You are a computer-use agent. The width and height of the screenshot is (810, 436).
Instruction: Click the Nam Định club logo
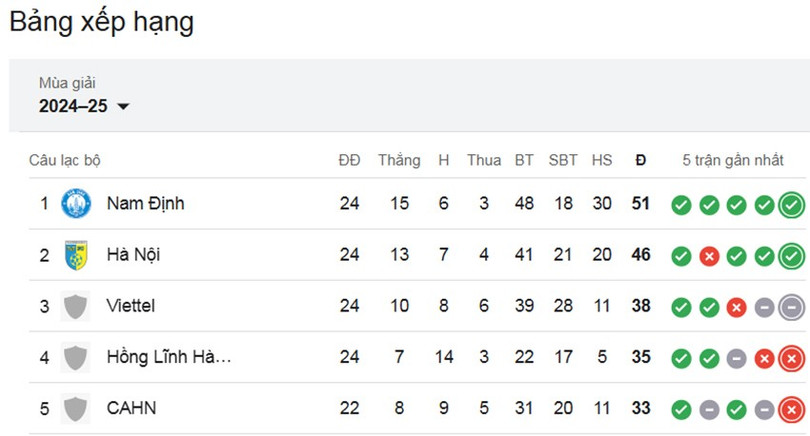click(x=76, y=203)
